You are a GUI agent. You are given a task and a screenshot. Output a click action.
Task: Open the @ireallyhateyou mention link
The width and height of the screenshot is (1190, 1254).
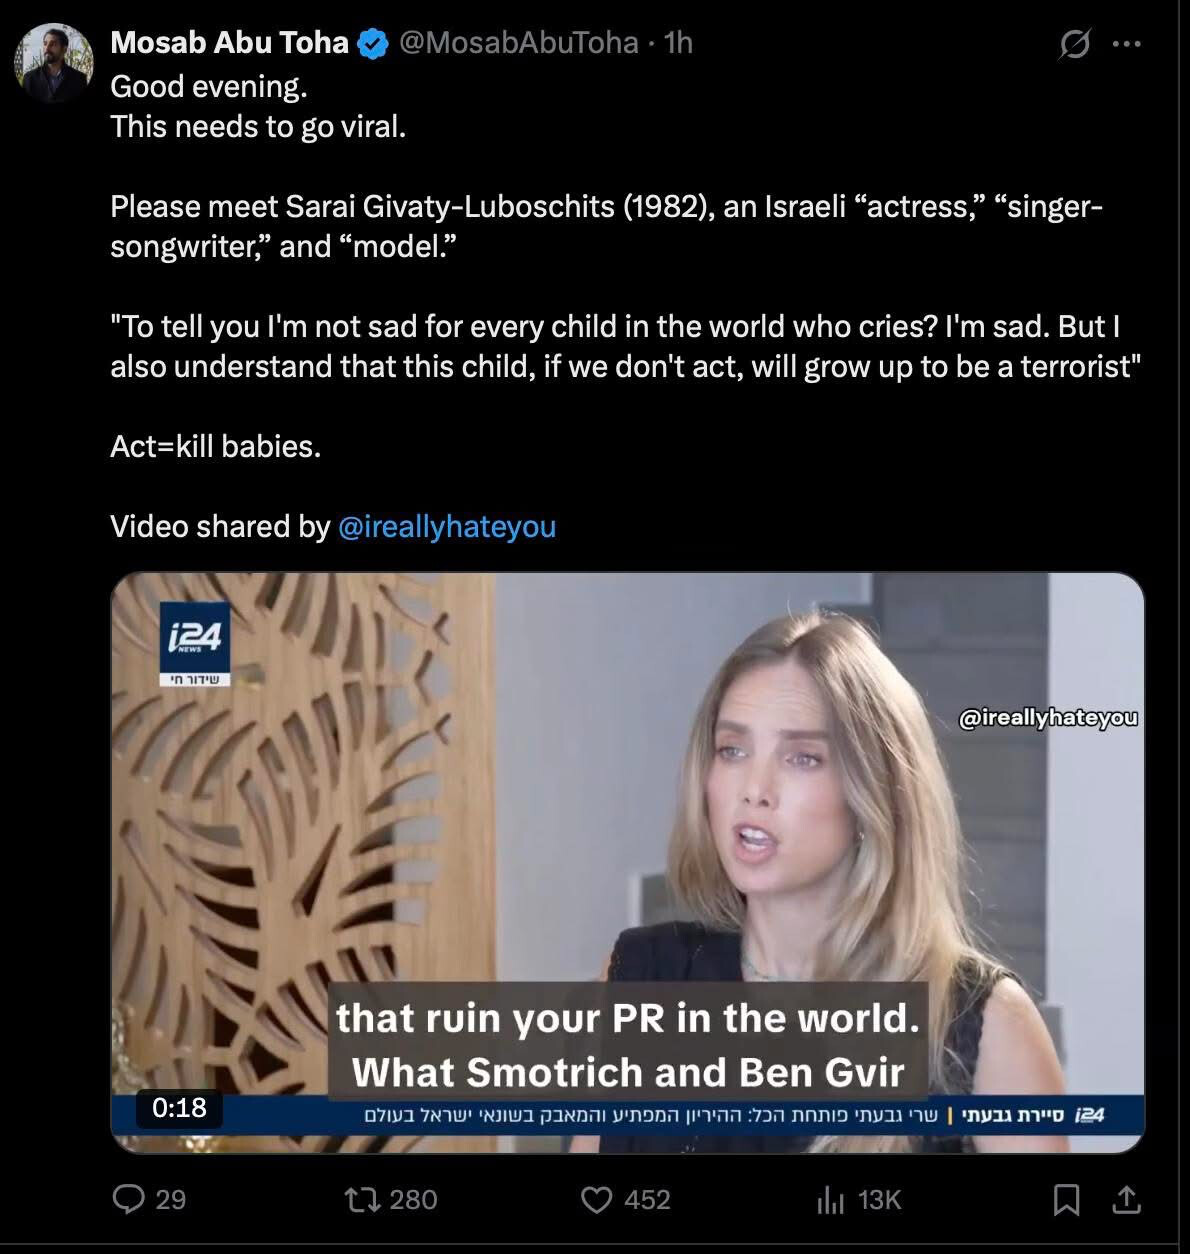point(447,526)
